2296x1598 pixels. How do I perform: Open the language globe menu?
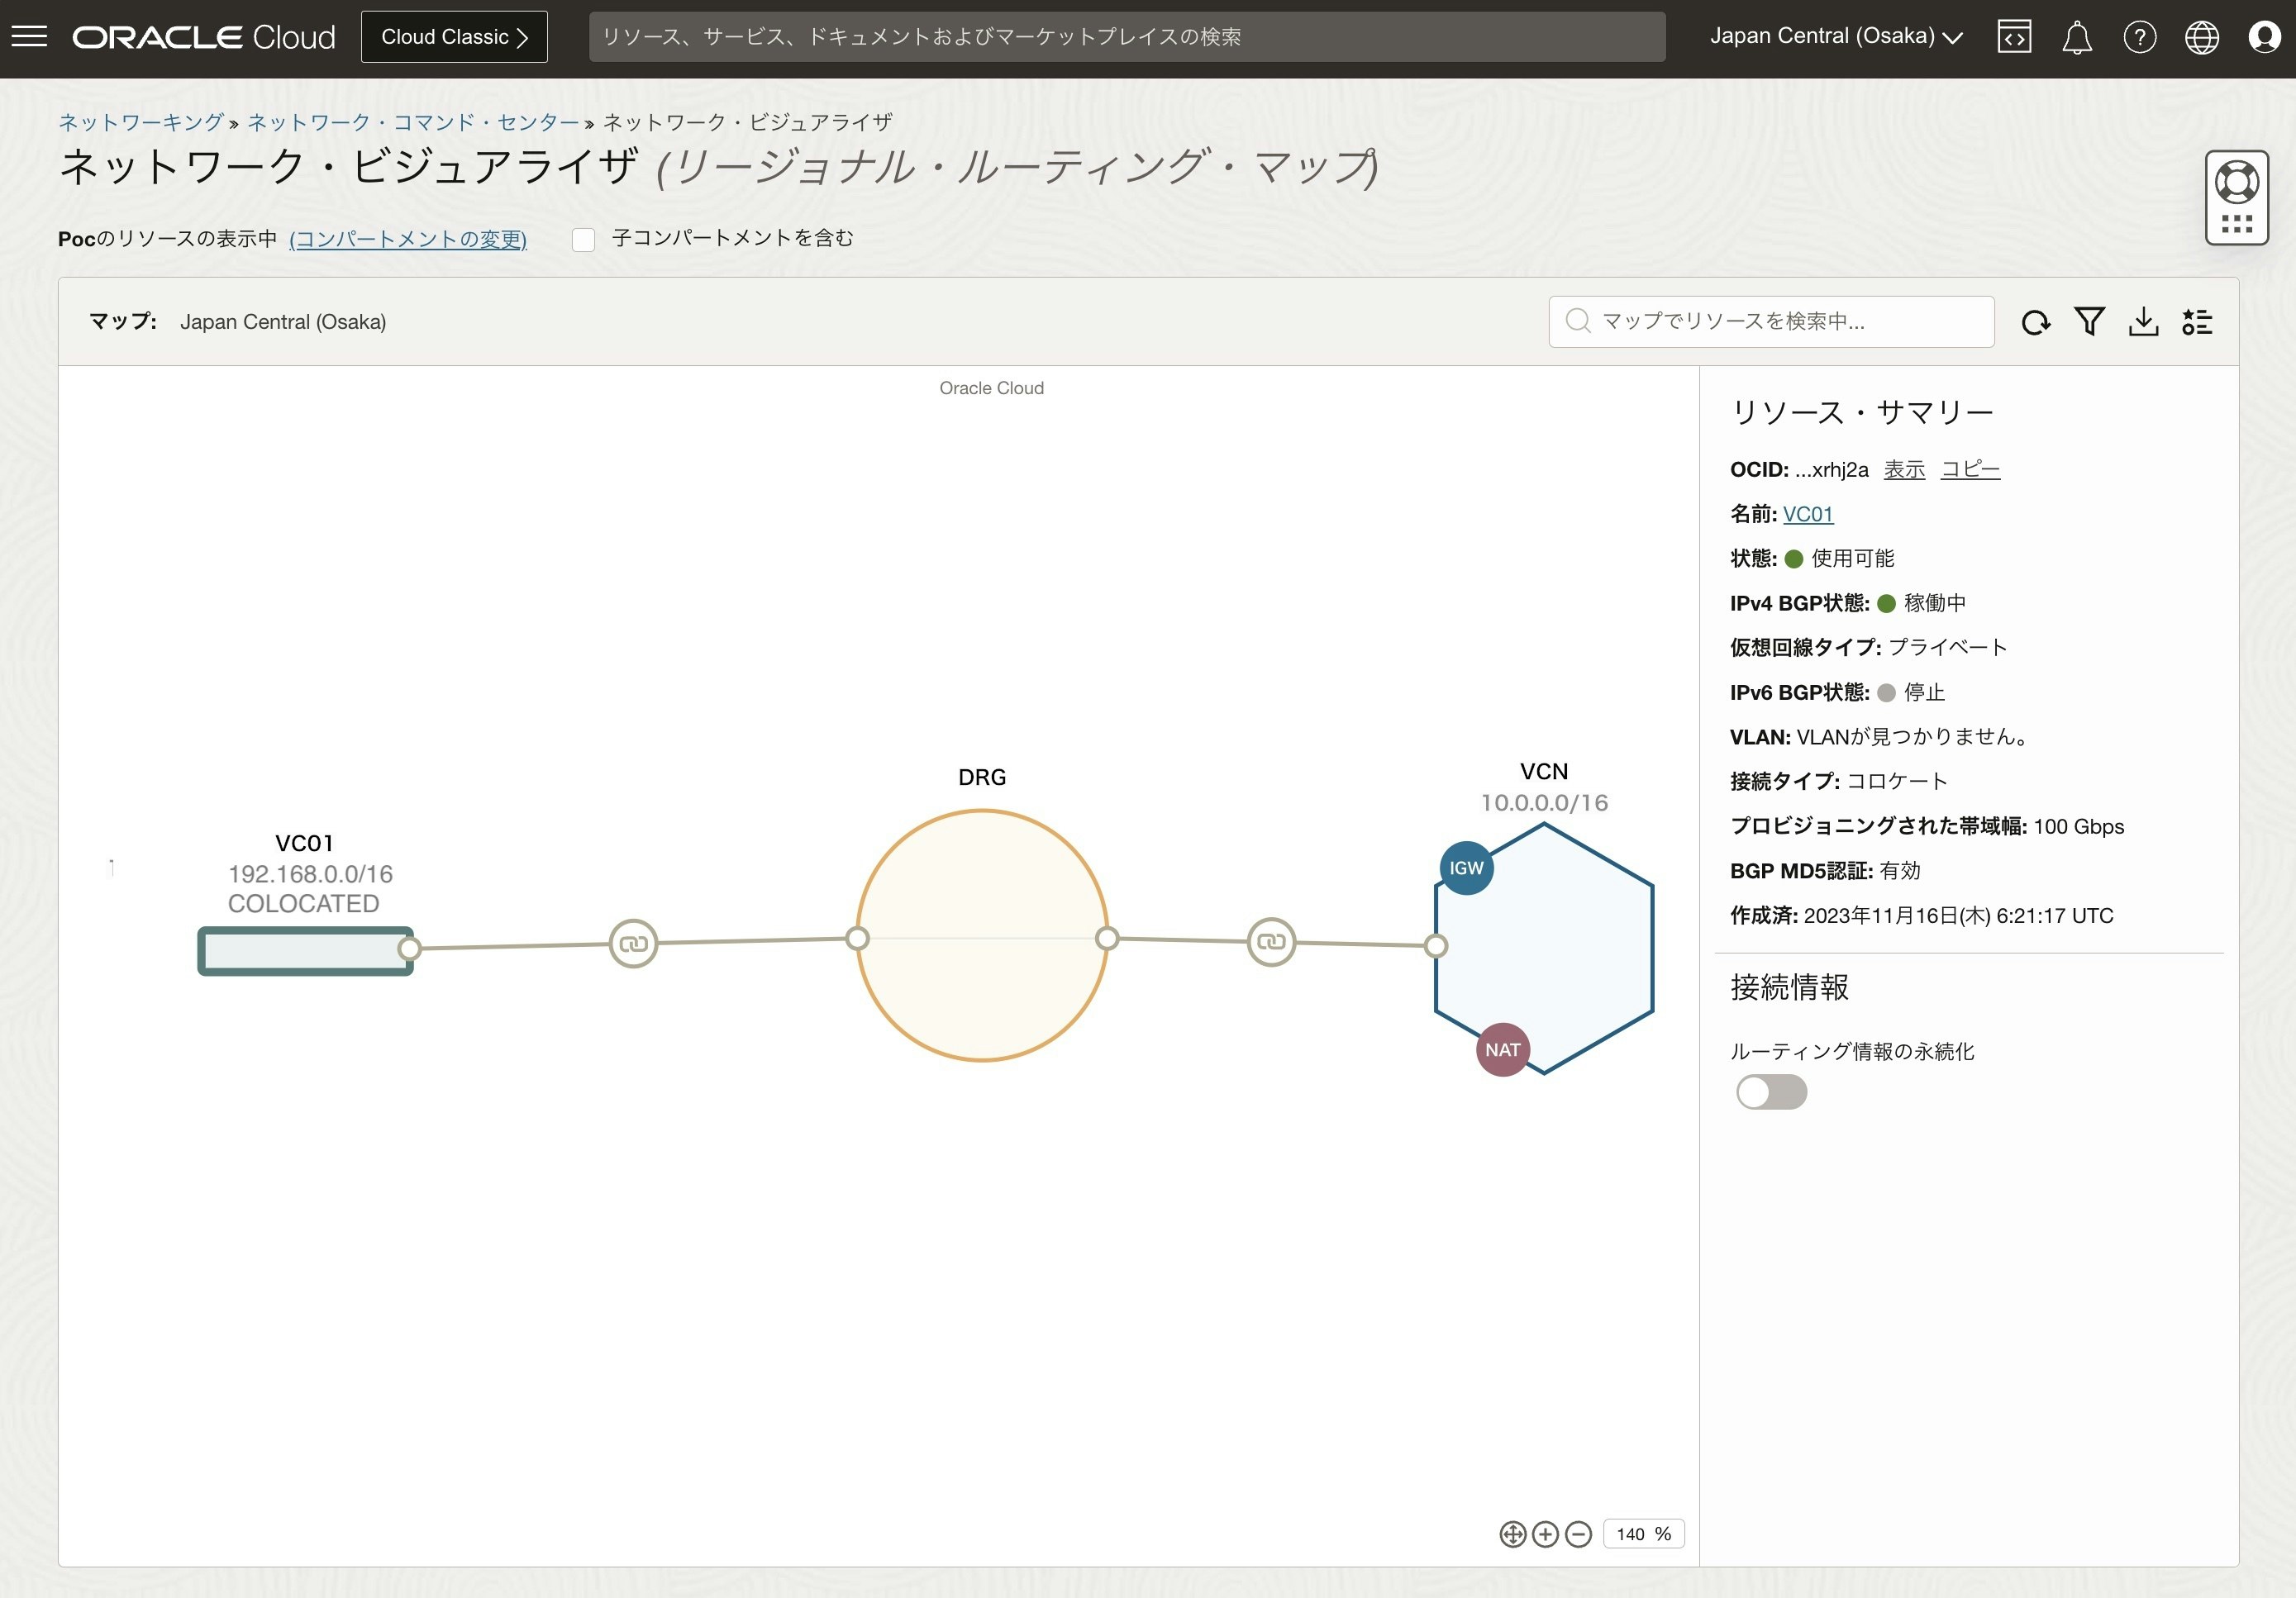click(2201, 38)
